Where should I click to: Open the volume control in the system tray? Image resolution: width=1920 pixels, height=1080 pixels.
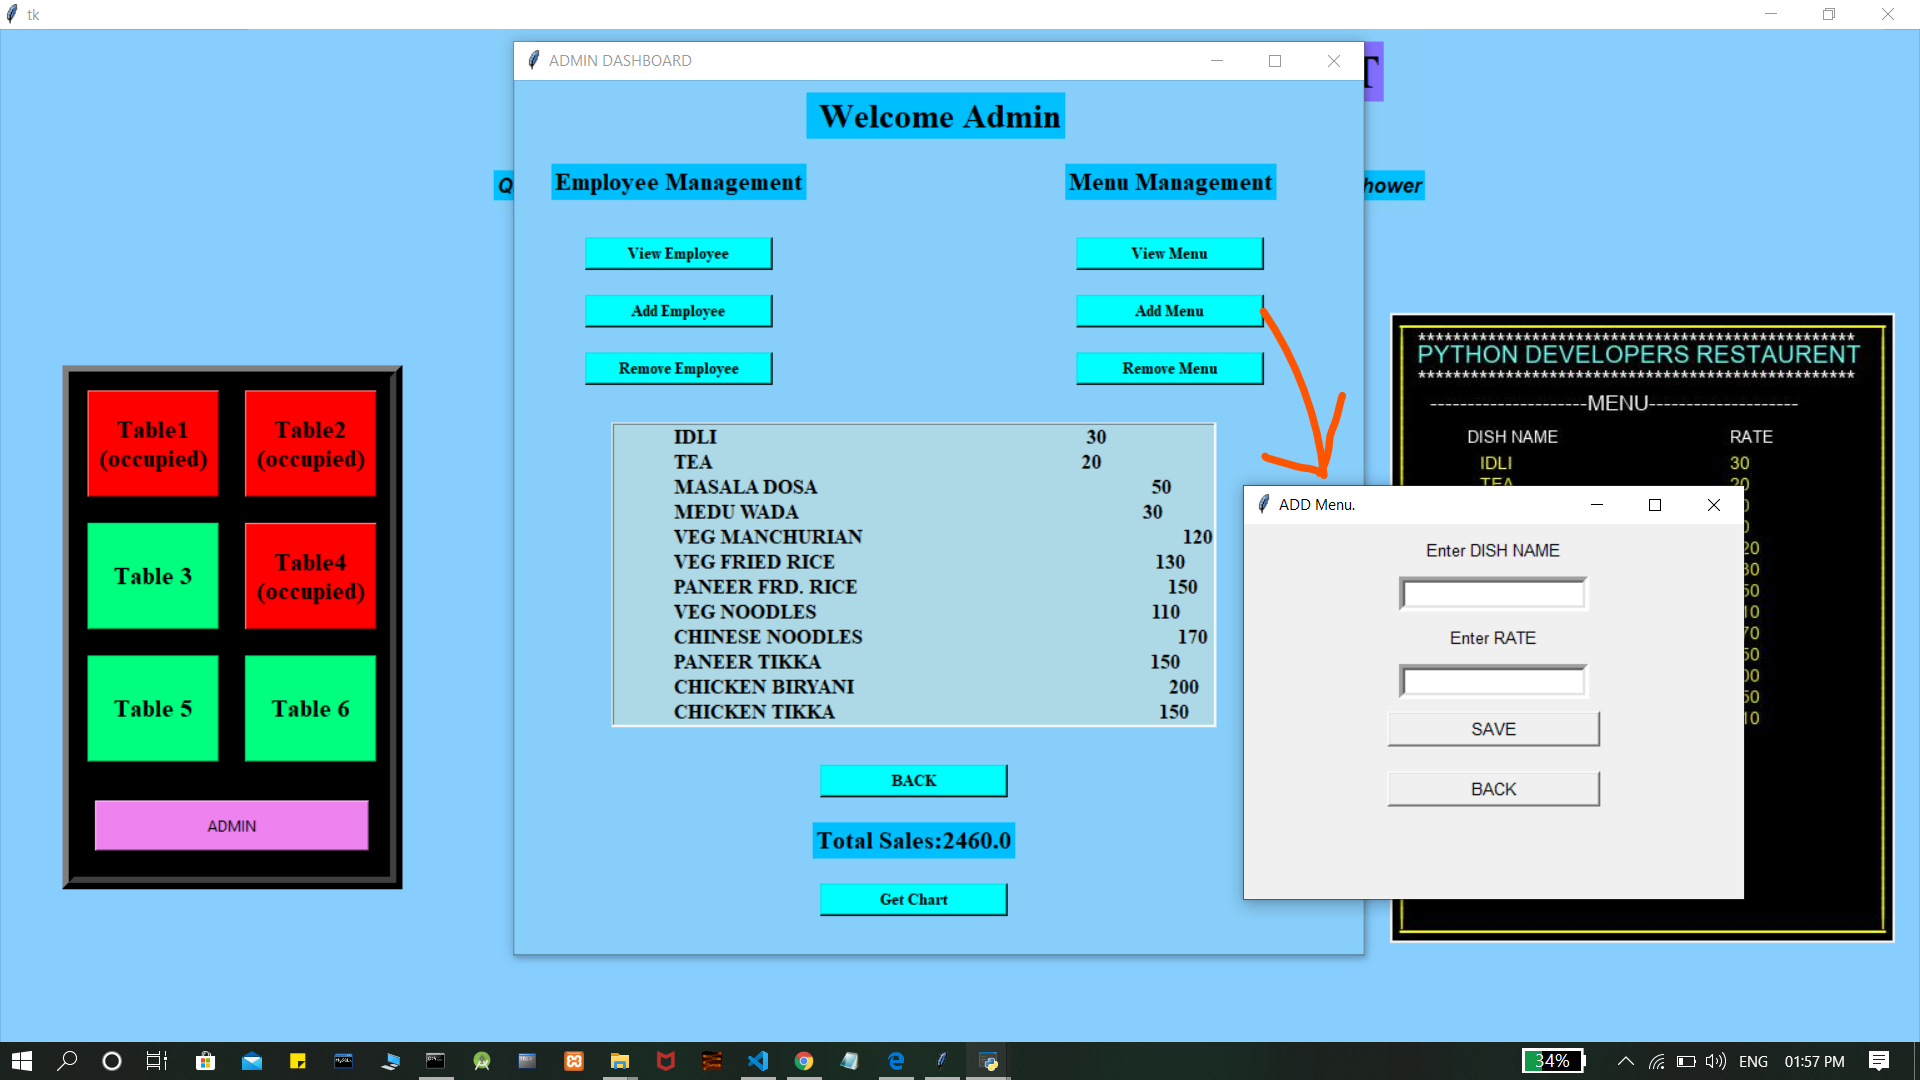pos(1715,1061)
